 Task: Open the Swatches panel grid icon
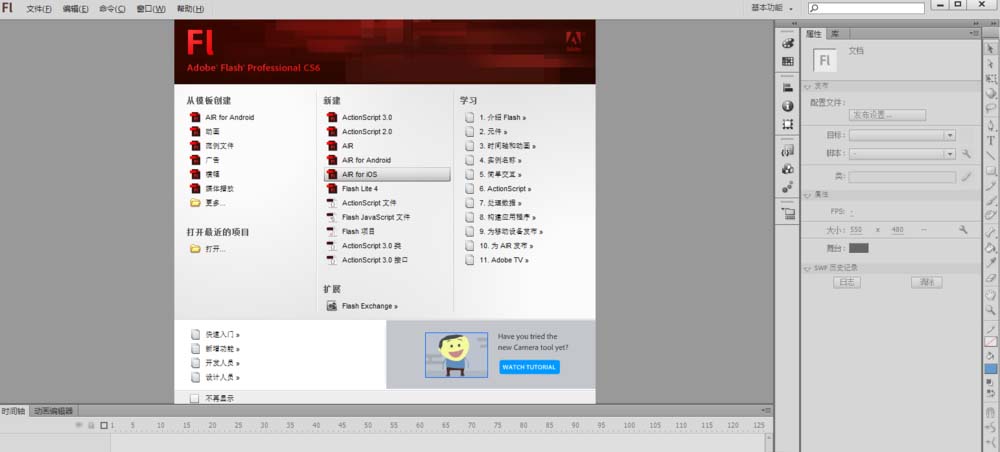[788, 61]
